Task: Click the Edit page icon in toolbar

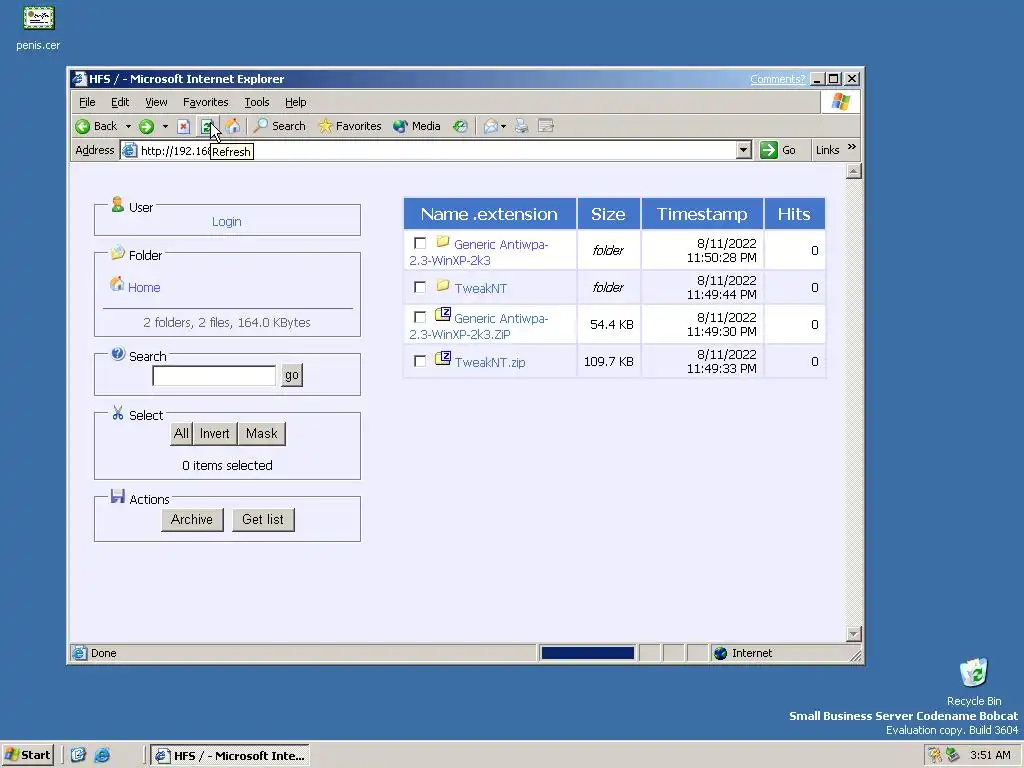Action: click(x=546, y=125)
